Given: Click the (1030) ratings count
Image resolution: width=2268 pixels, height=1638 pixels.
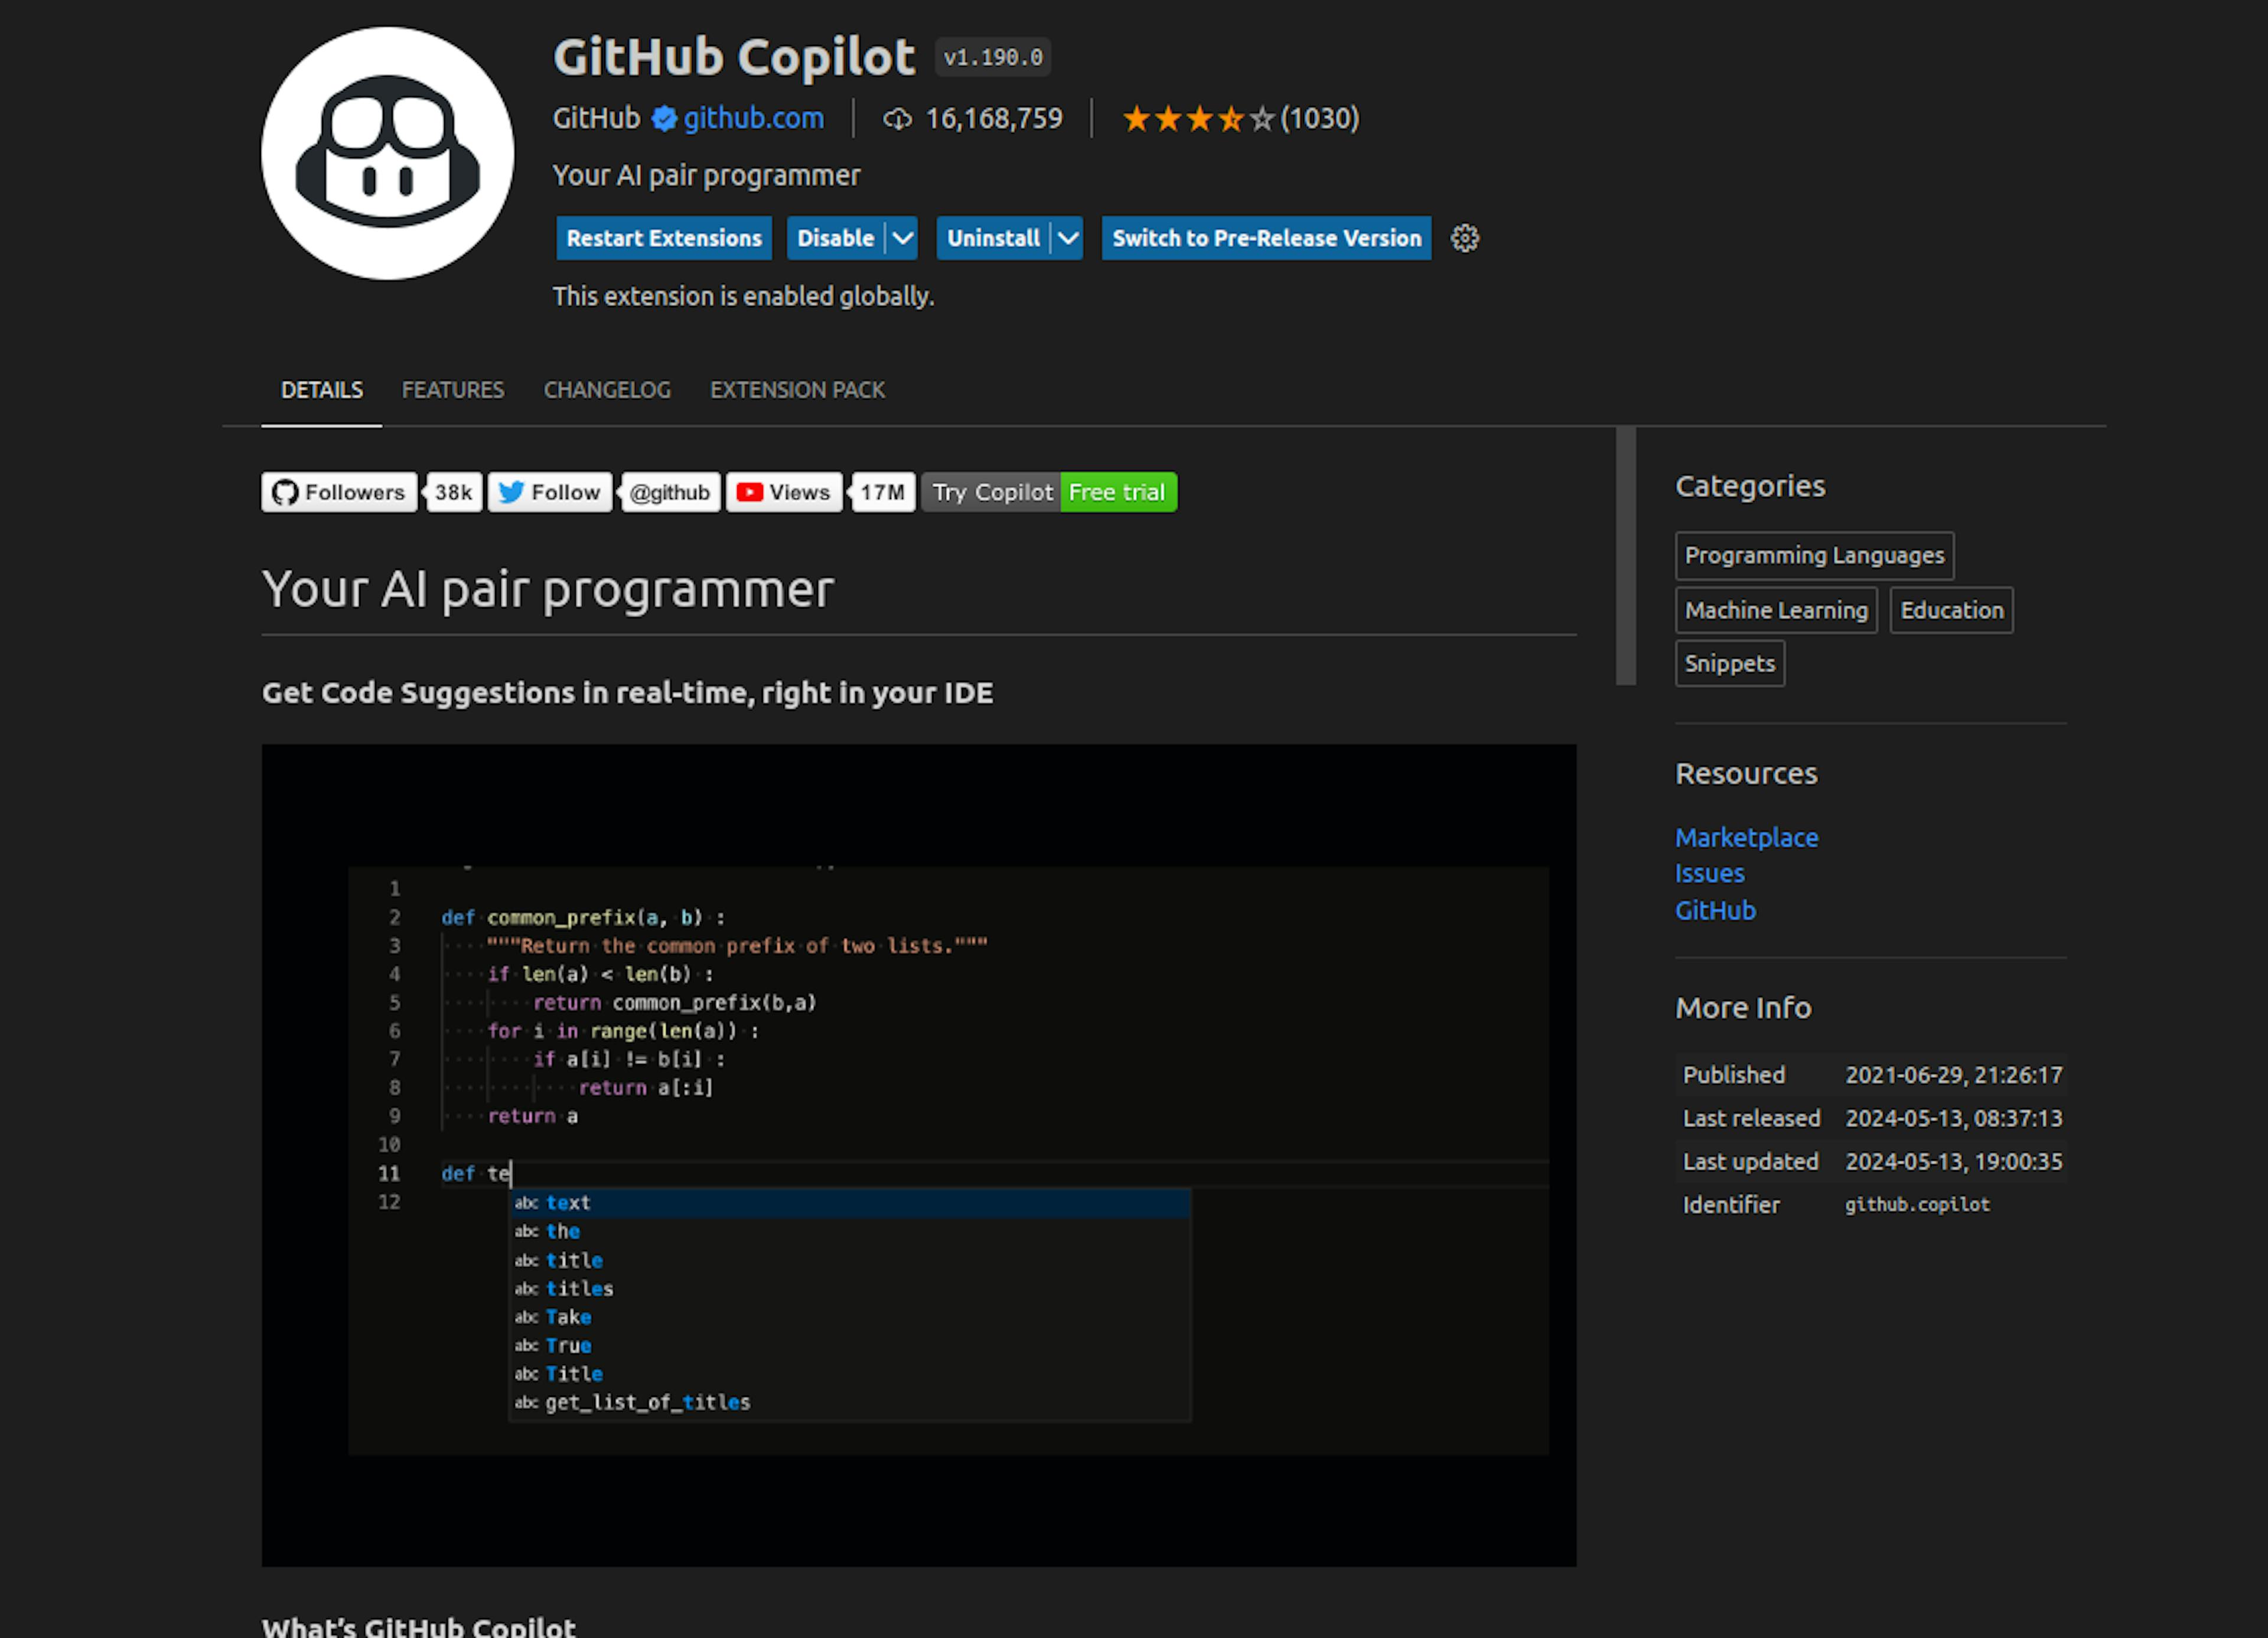Looking at the screenshot, I should [x=1319, y=119].
